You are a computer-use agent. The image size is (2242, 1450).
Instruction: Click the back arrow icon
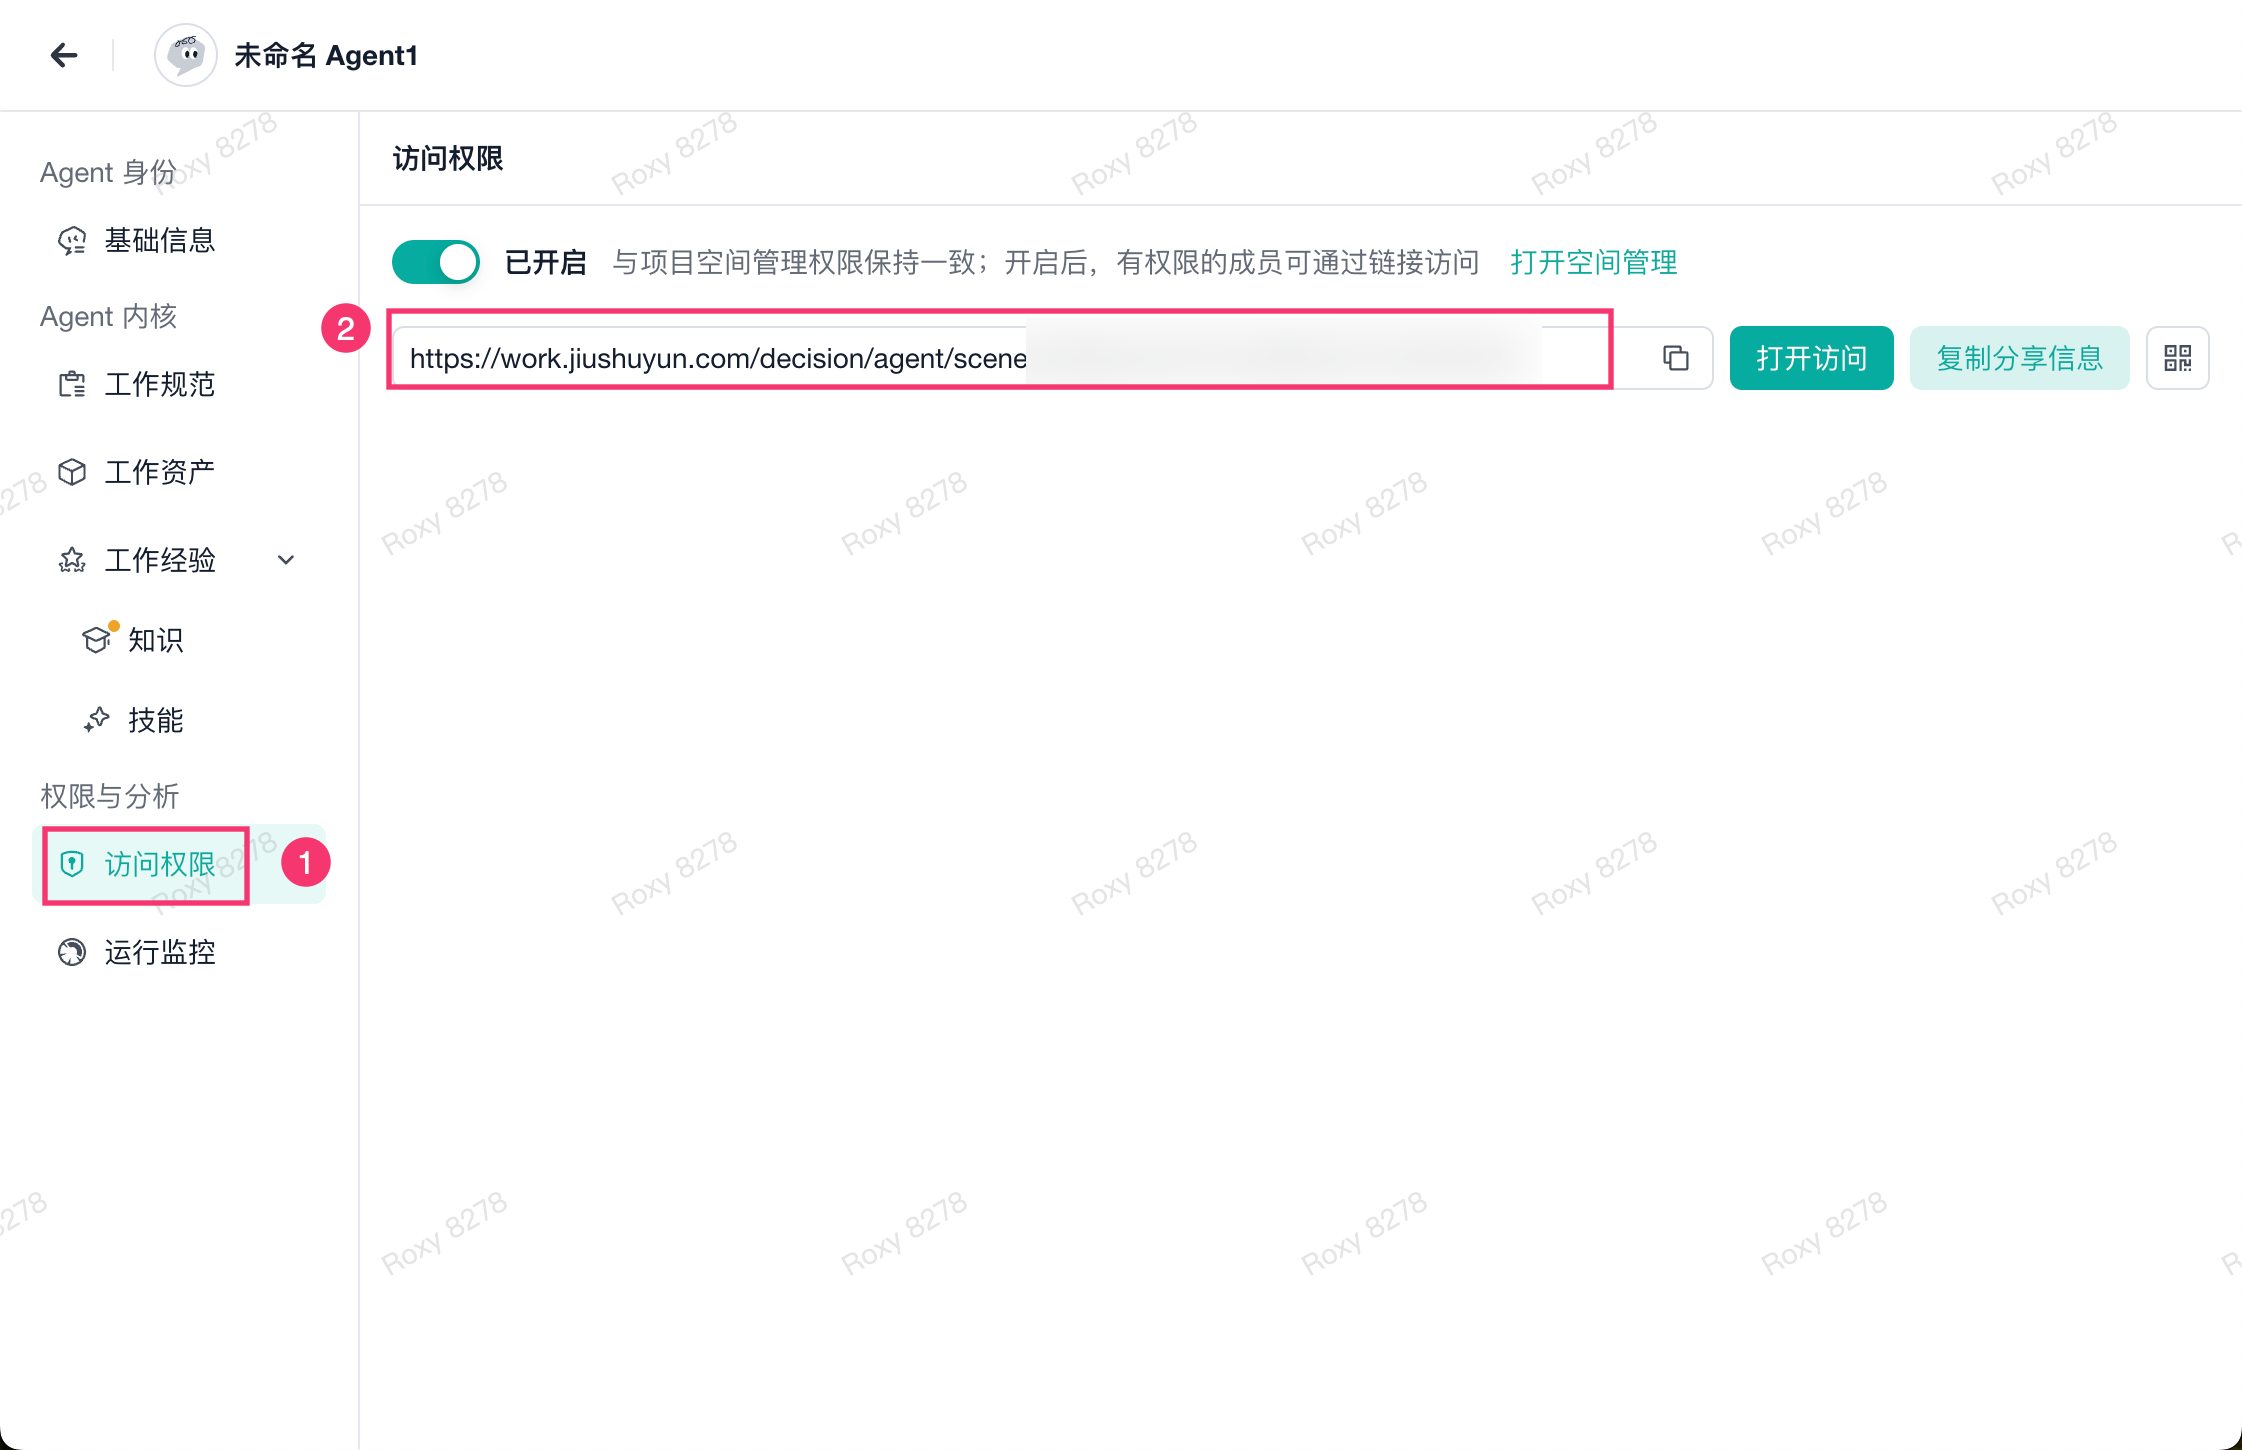click(x=64, y=55)
